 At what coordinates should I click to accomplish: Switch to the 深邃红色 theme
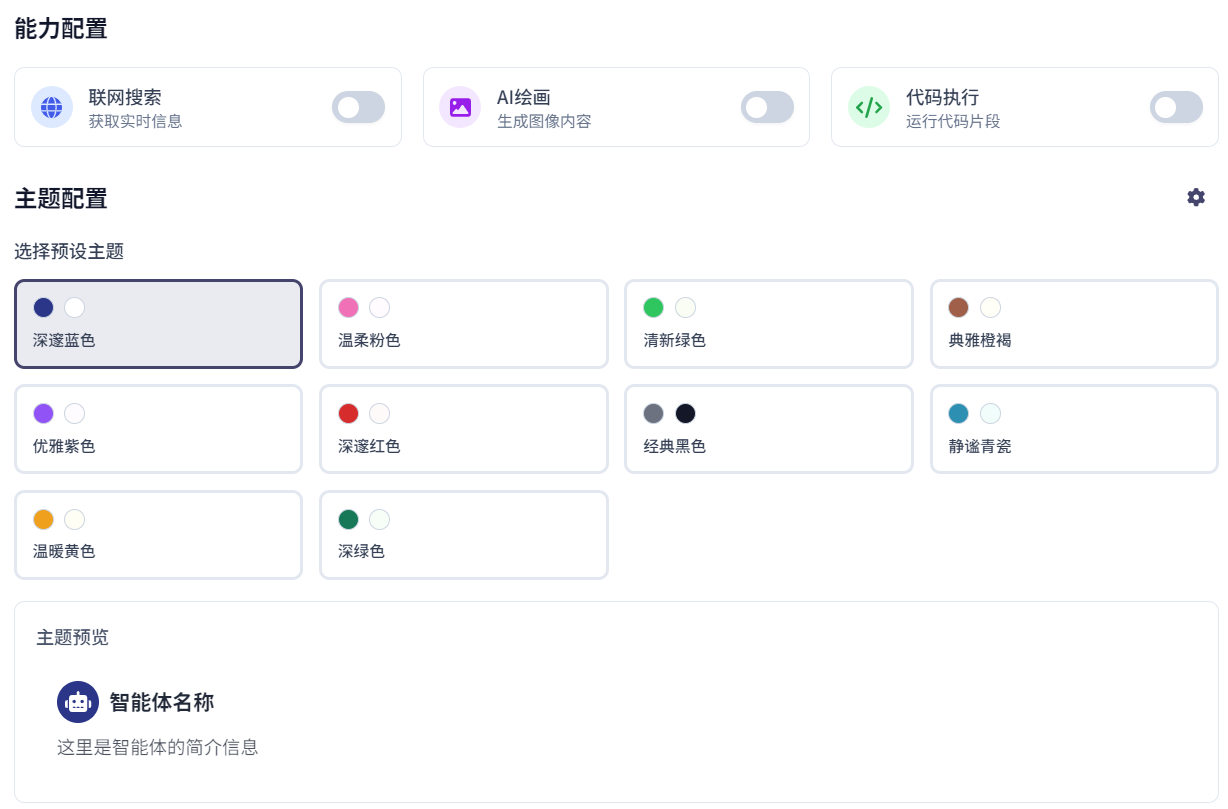click(463, 429)
